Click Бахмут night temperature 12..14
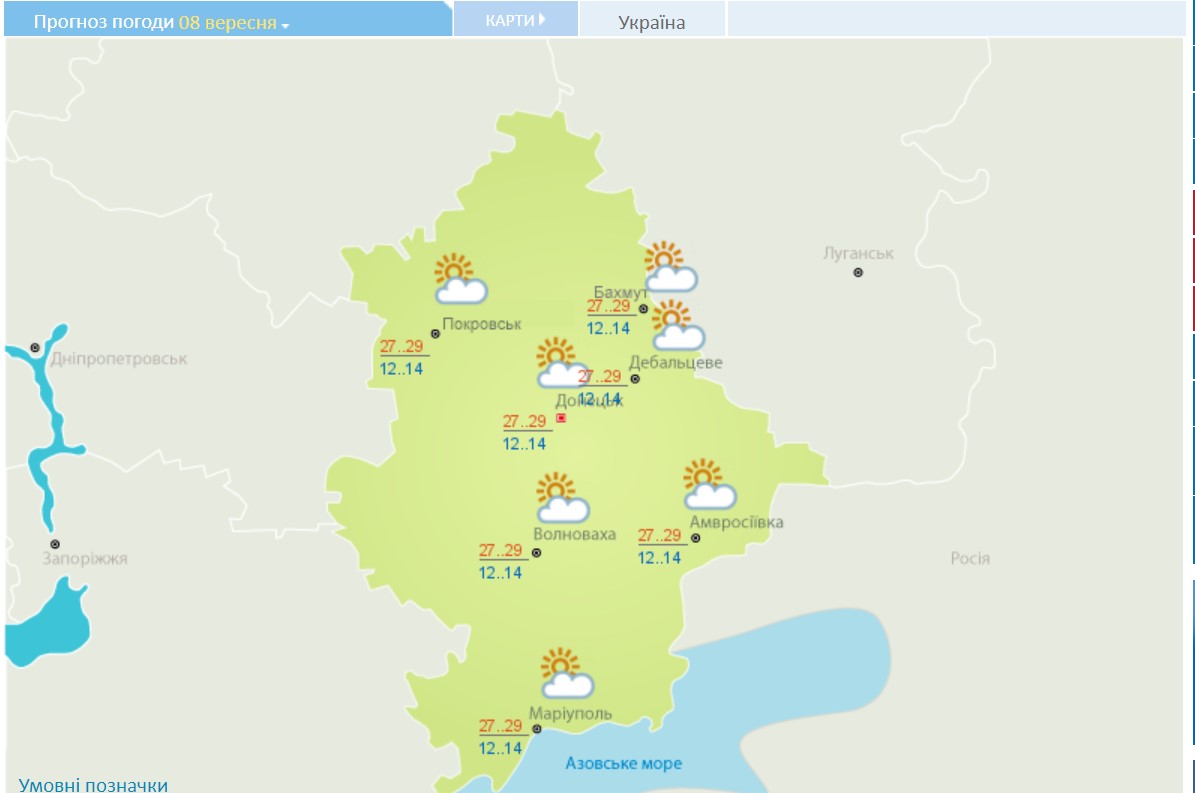The image size is (1195, 793). pyautogui.click(x=608, y=328)
